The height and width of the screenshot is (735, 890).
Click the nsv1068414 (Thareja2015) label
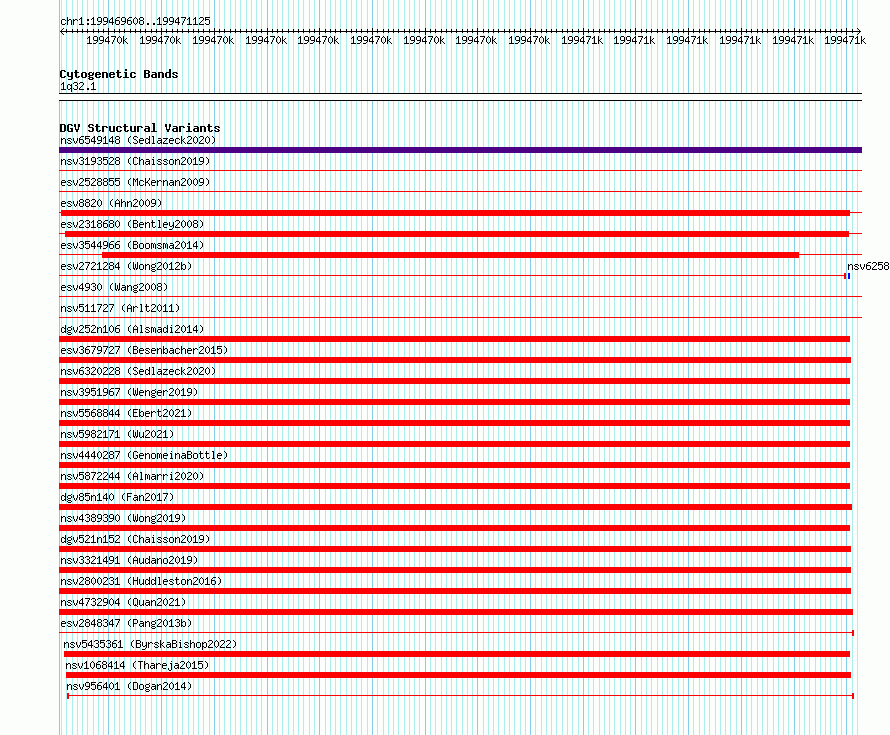pyautogui.click(x=137, y=665)
